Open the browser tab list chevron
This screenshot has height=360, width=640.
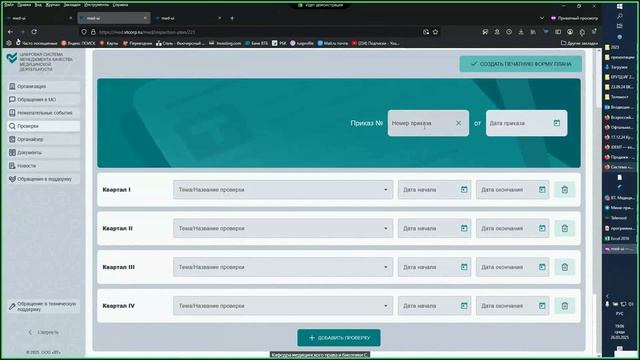[x=542, y=18]
